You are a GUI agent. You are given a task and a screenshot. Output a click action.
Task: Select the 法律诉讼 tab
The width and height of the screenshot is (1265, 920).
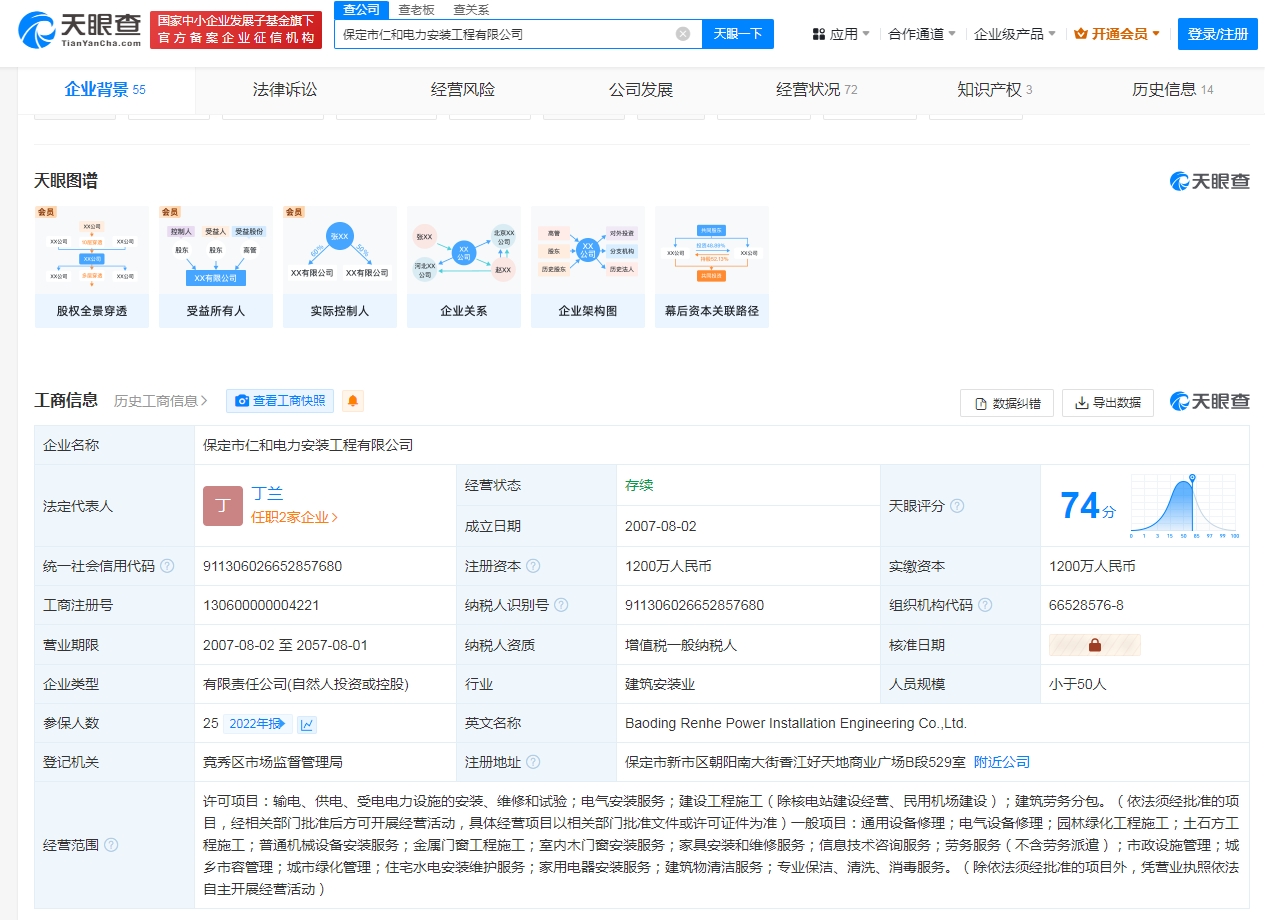[285, 89]
